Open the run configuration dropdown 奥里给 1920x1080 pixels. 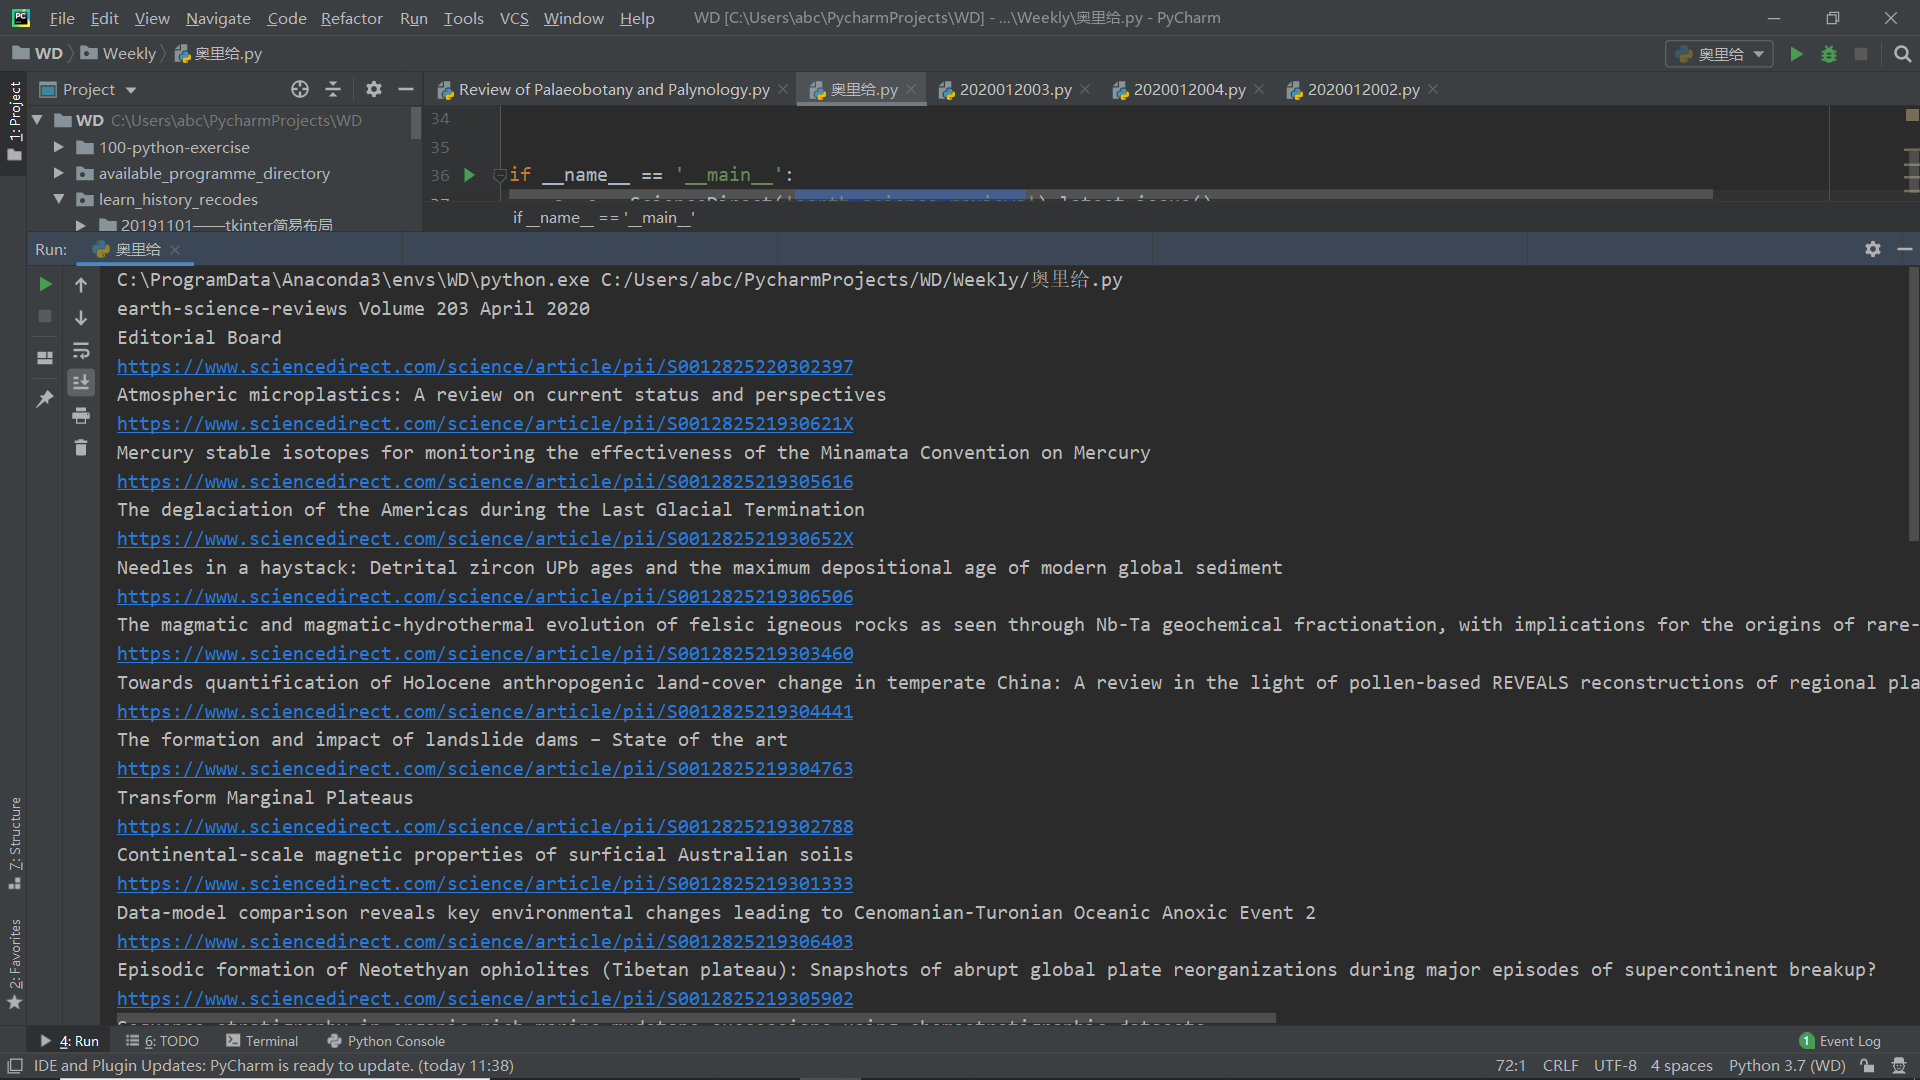1719,54
